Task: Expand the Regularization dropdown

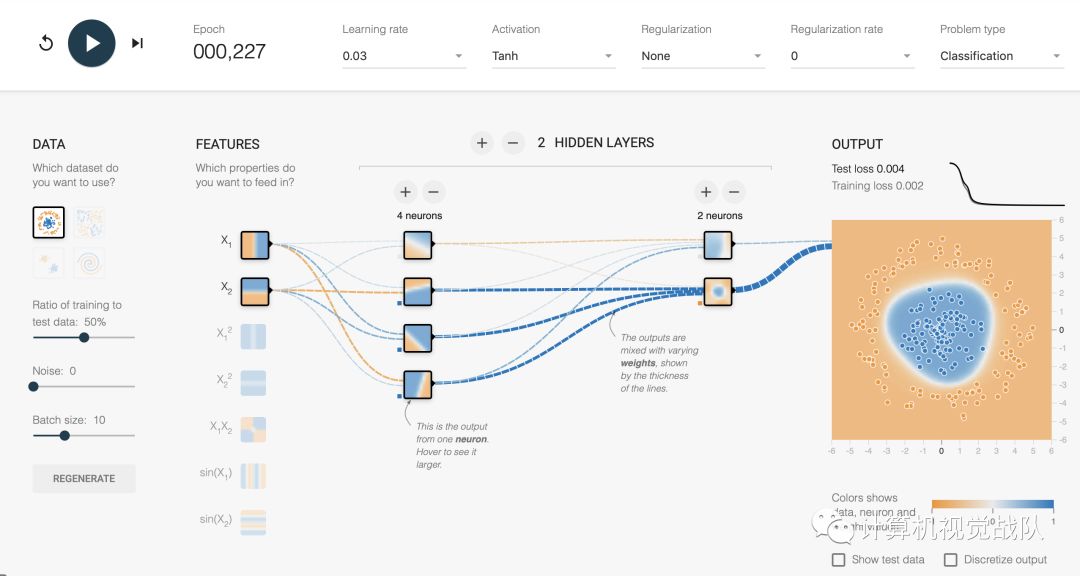Action: click(x=702, y=56)
